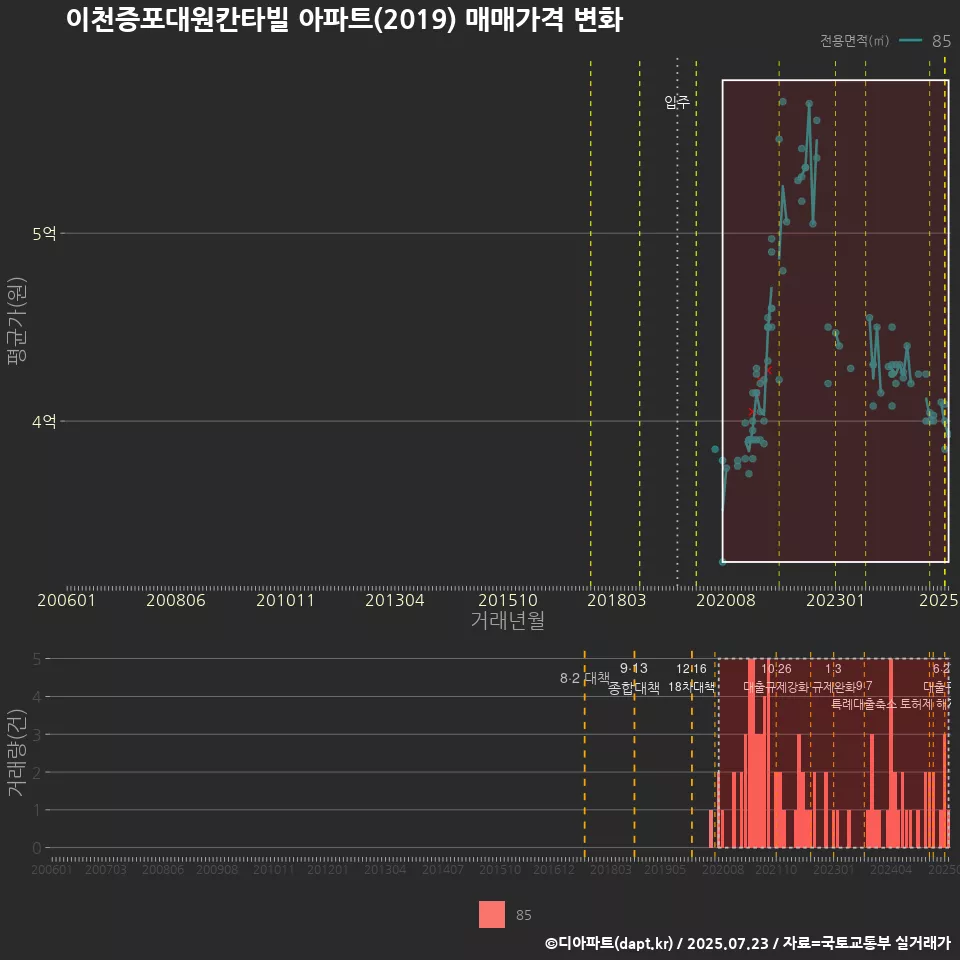
Task: Click 200908 on the volume chart x-axis
Action: pyautogui.click(x=217, y=869)
